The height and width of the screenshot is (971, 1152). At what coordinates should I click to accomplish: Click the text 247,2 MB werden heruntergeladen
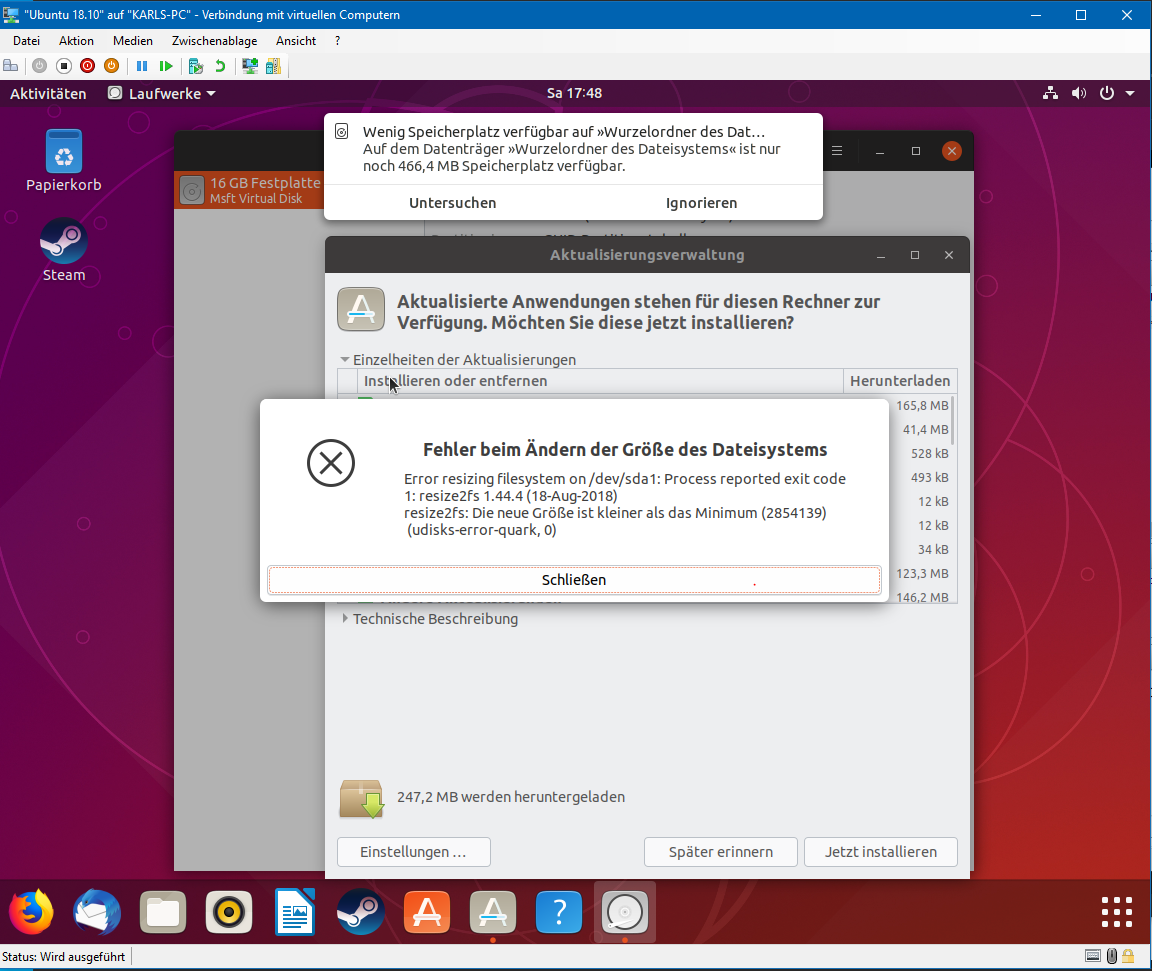511,797
